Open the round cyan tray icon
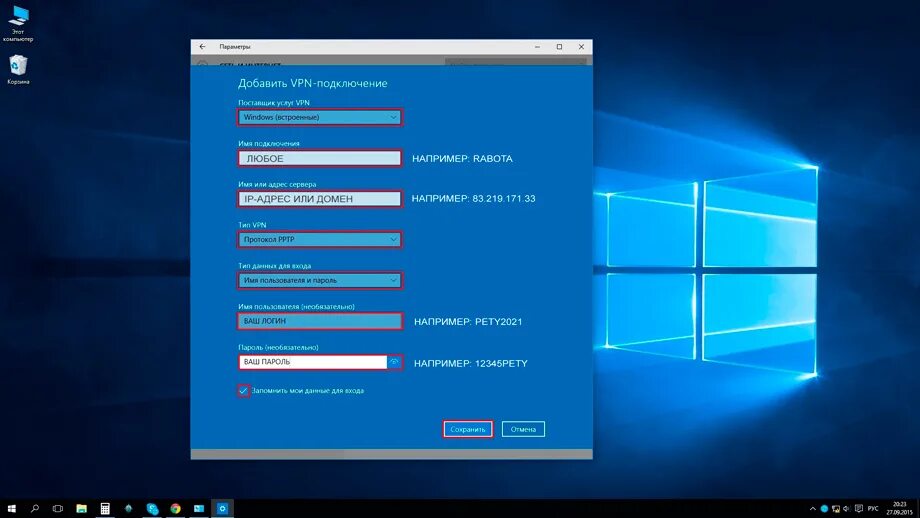The width and height of the screenshot is (920, 518). [824, 509]
